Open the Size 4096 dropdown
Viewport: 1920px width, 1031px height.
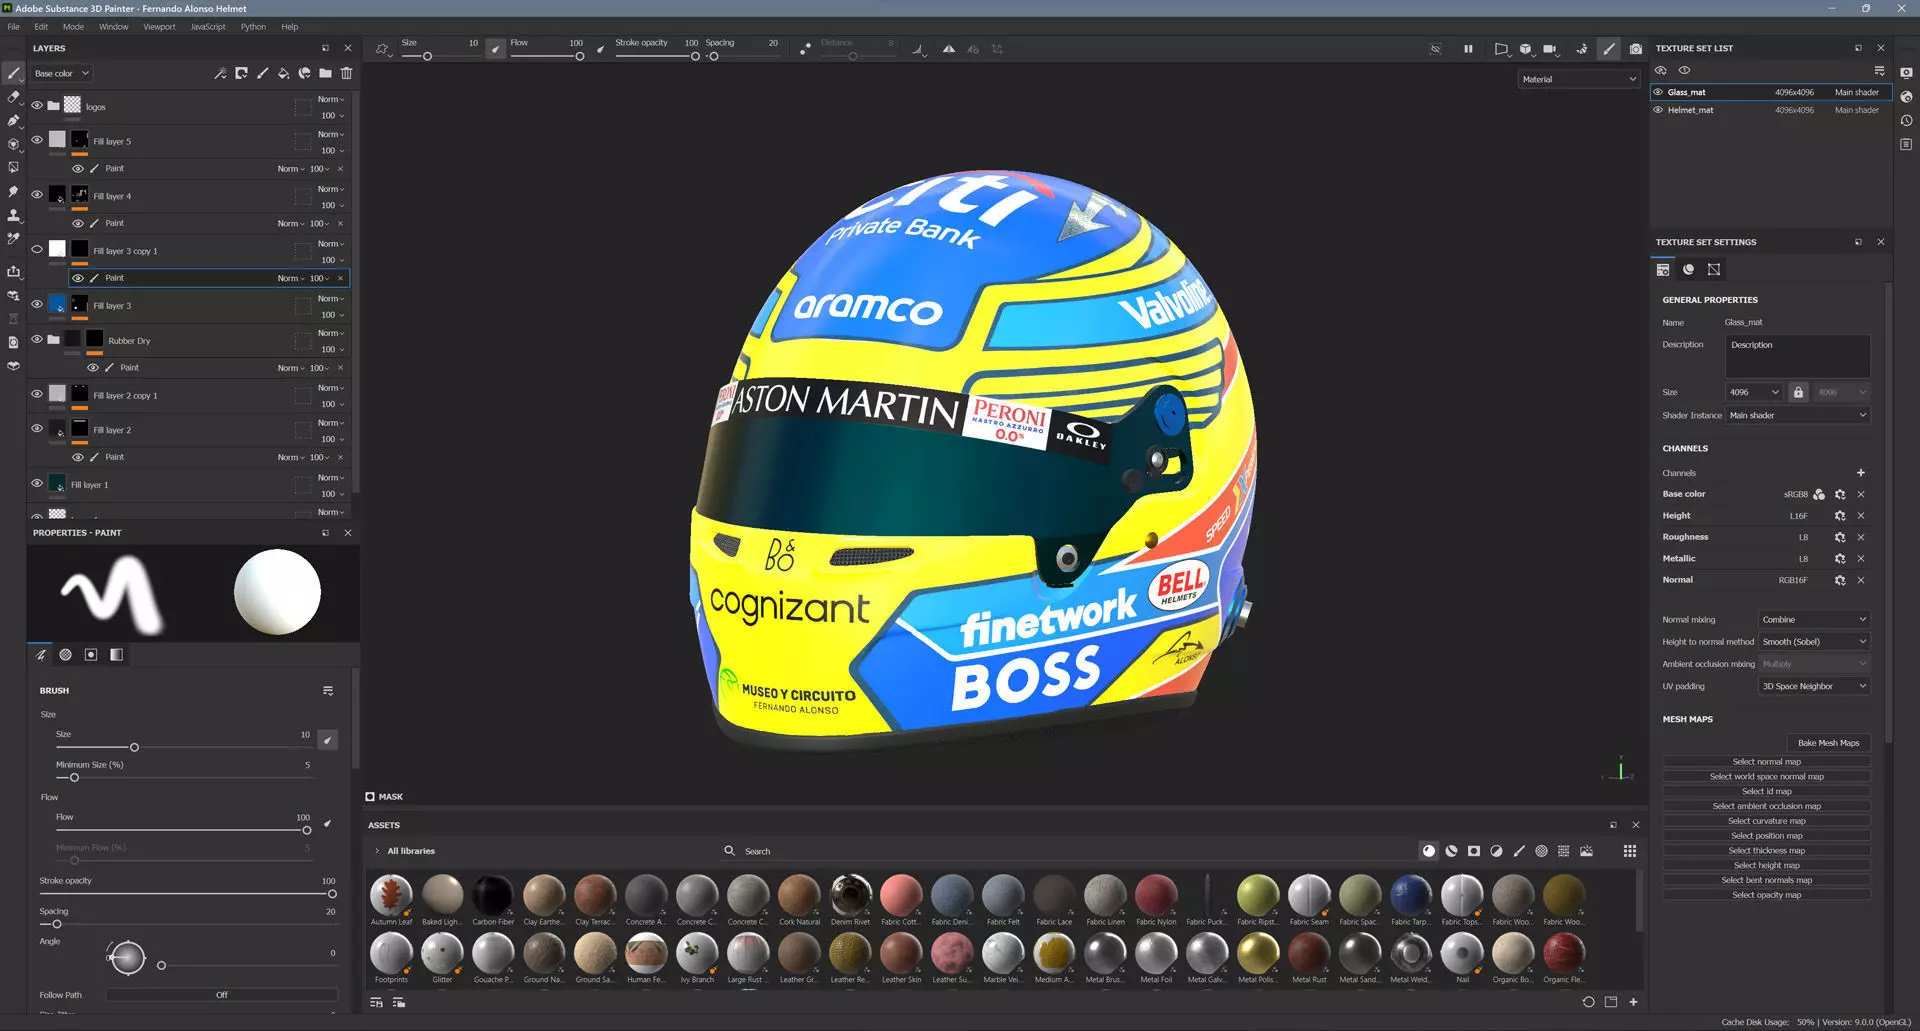(x=1754, y=392)
